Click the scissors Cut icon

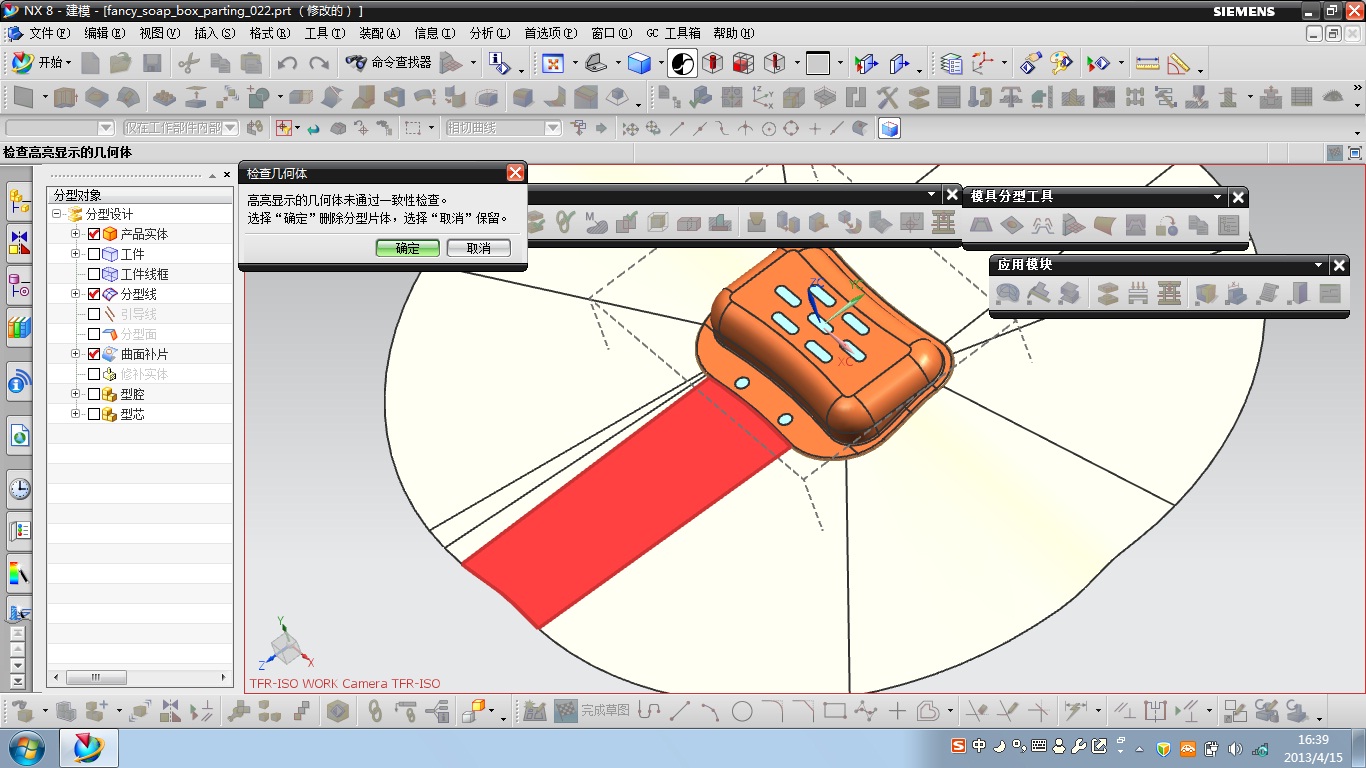[x=187, y=63]
